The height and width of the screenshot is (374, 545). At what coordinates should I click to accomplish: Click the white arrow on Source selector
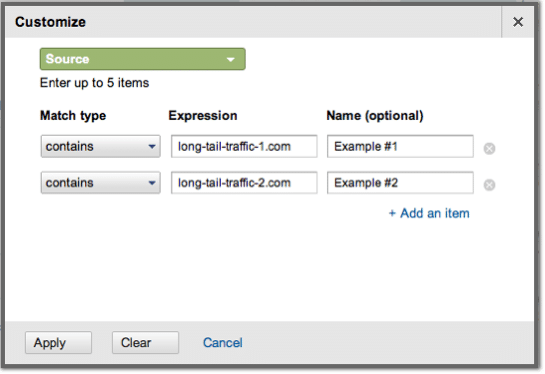click(230, 59)
